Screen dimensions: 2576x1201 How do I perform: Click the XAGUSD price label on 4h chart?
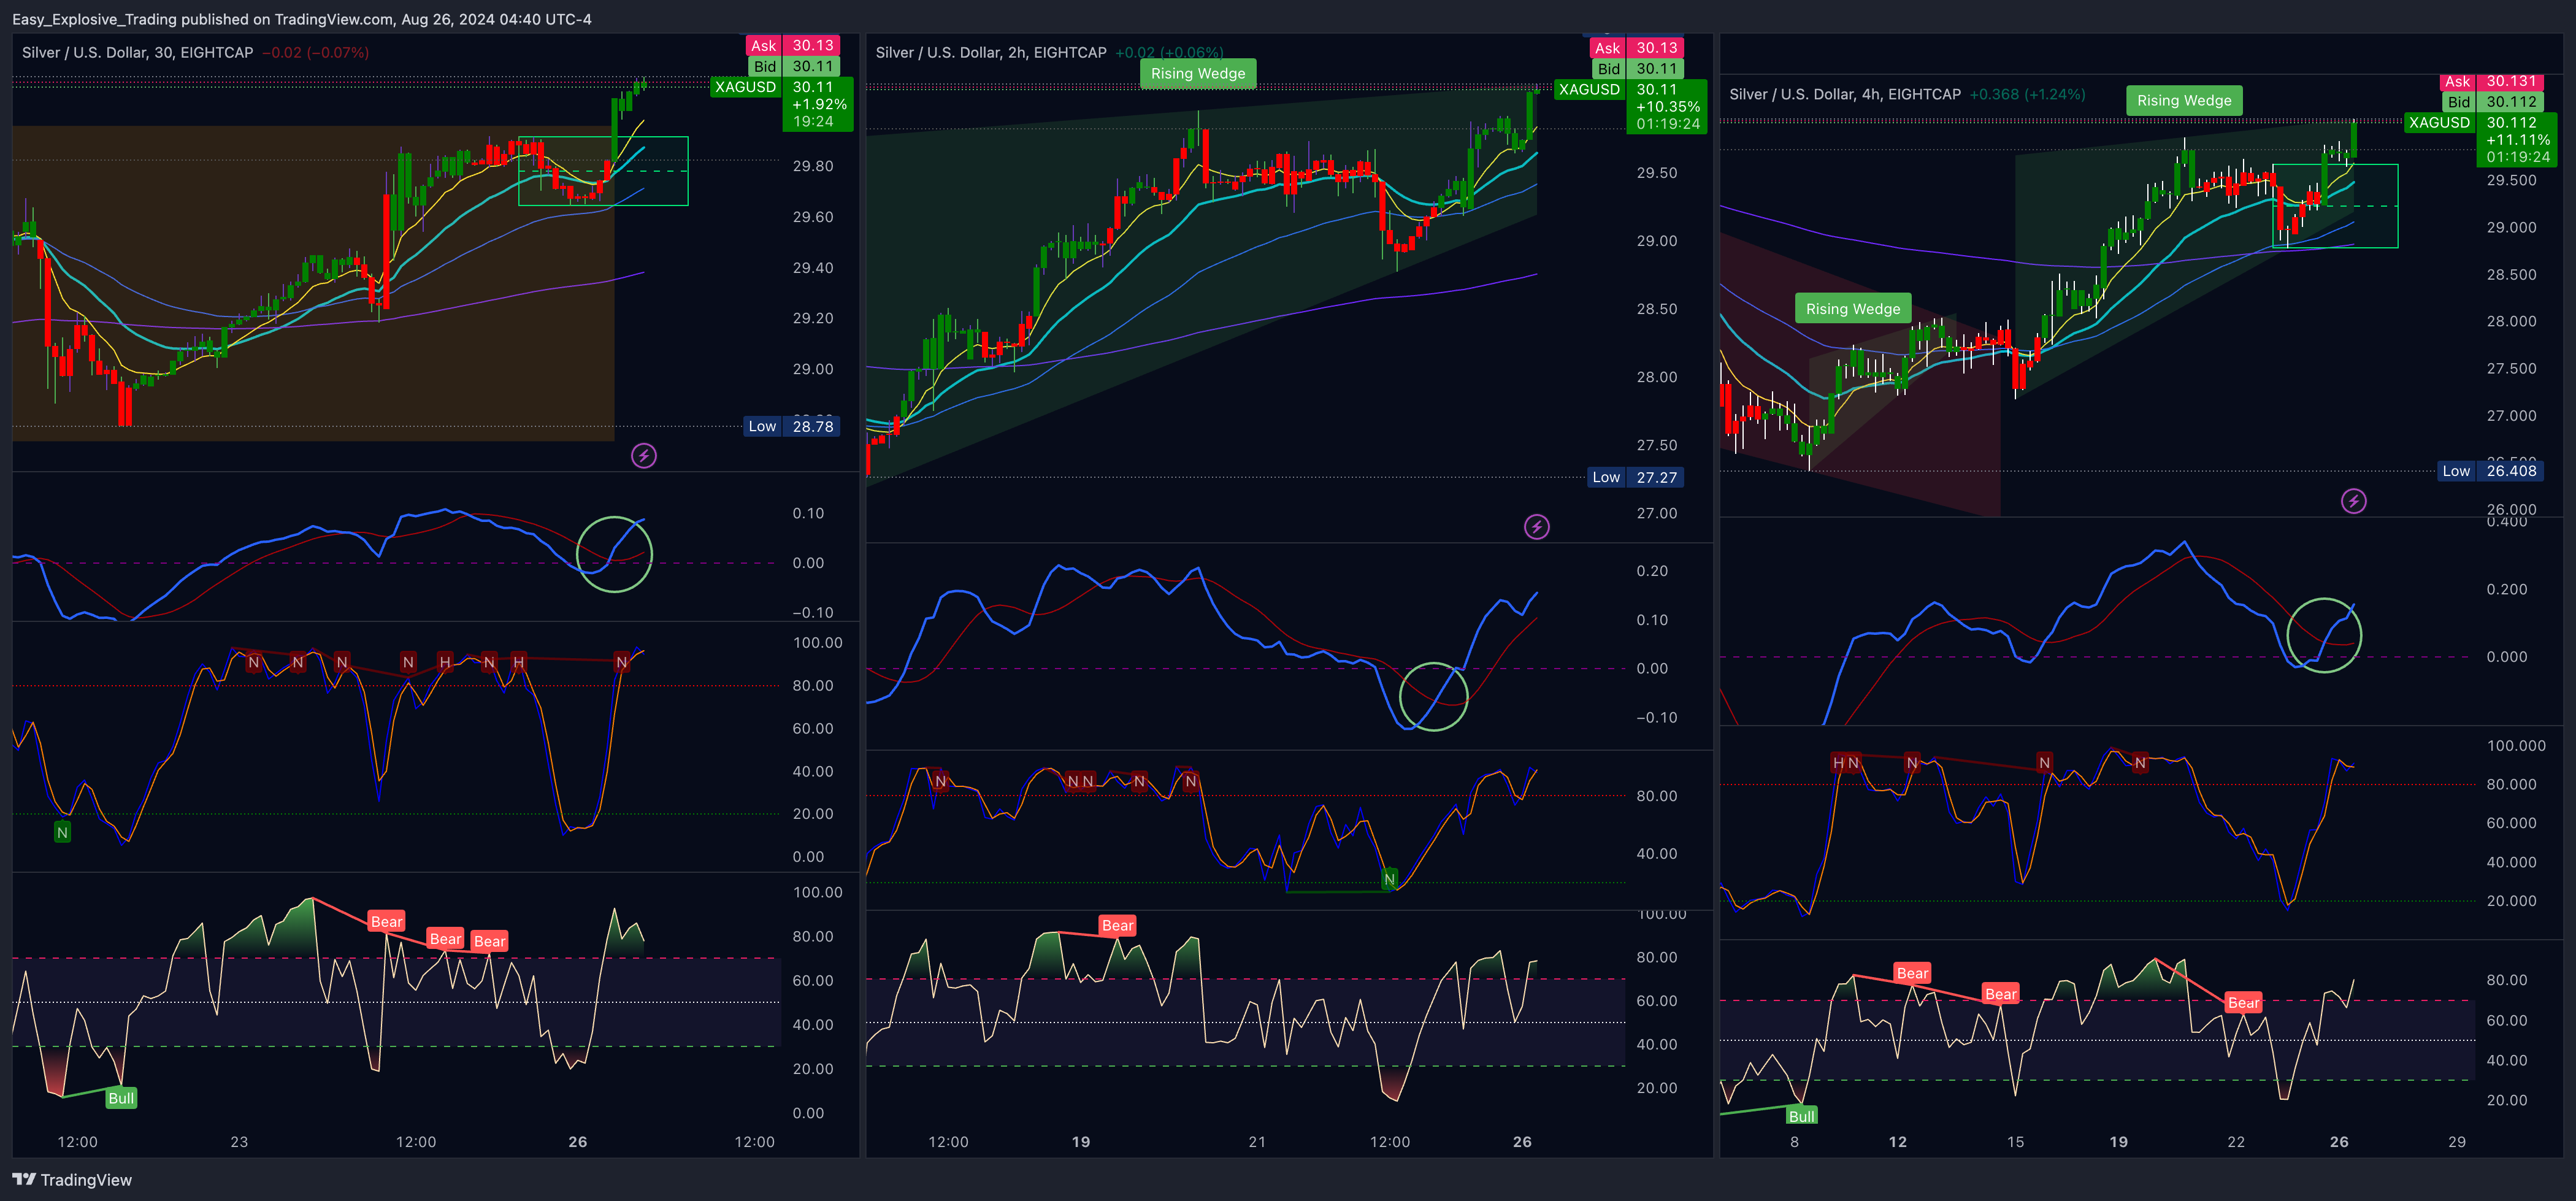2439,122
